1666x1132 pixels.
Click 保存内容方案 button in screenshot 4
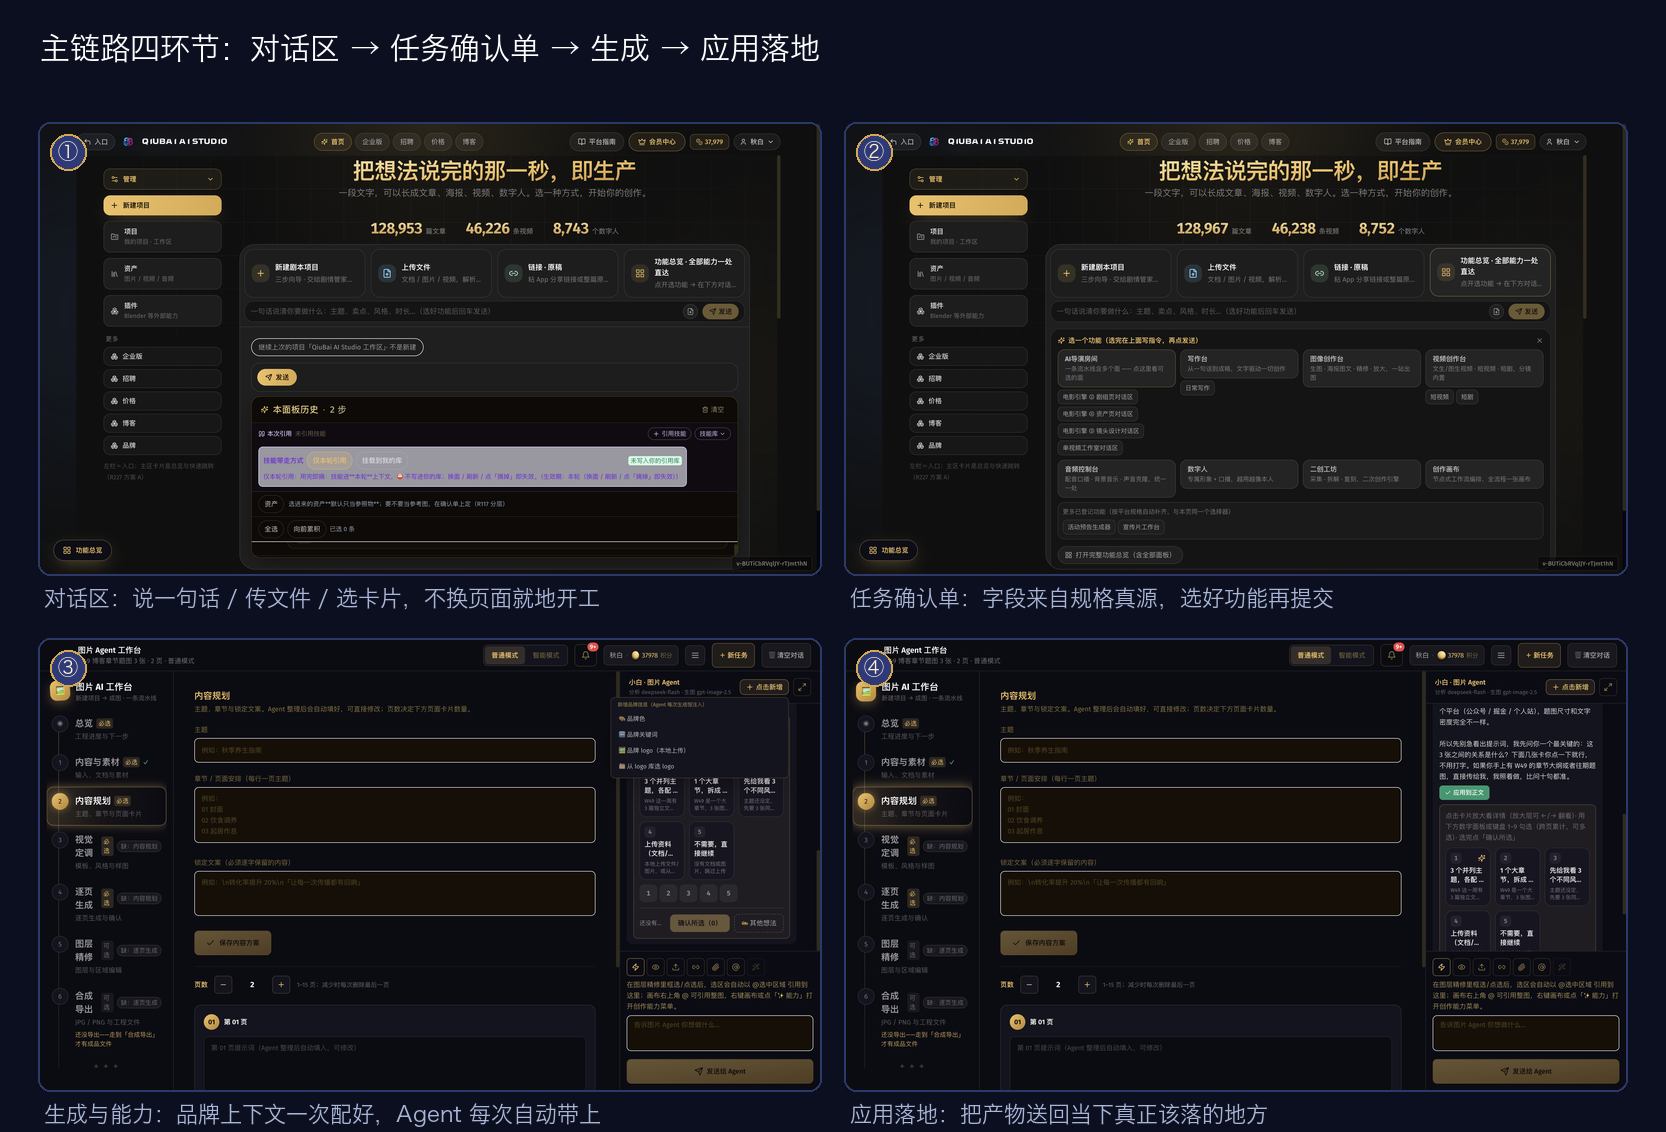tap(1041, 943)
